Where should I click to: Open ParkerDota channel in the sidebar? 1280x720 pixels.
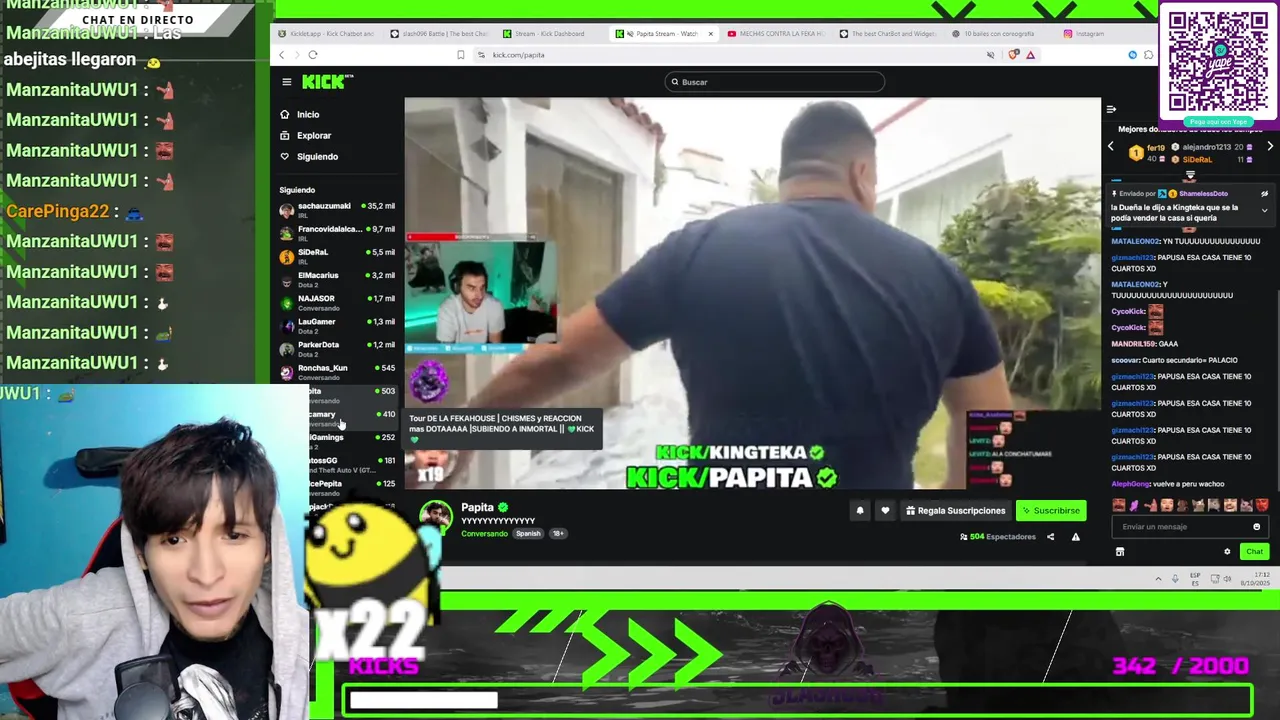[x=337, y=348]
